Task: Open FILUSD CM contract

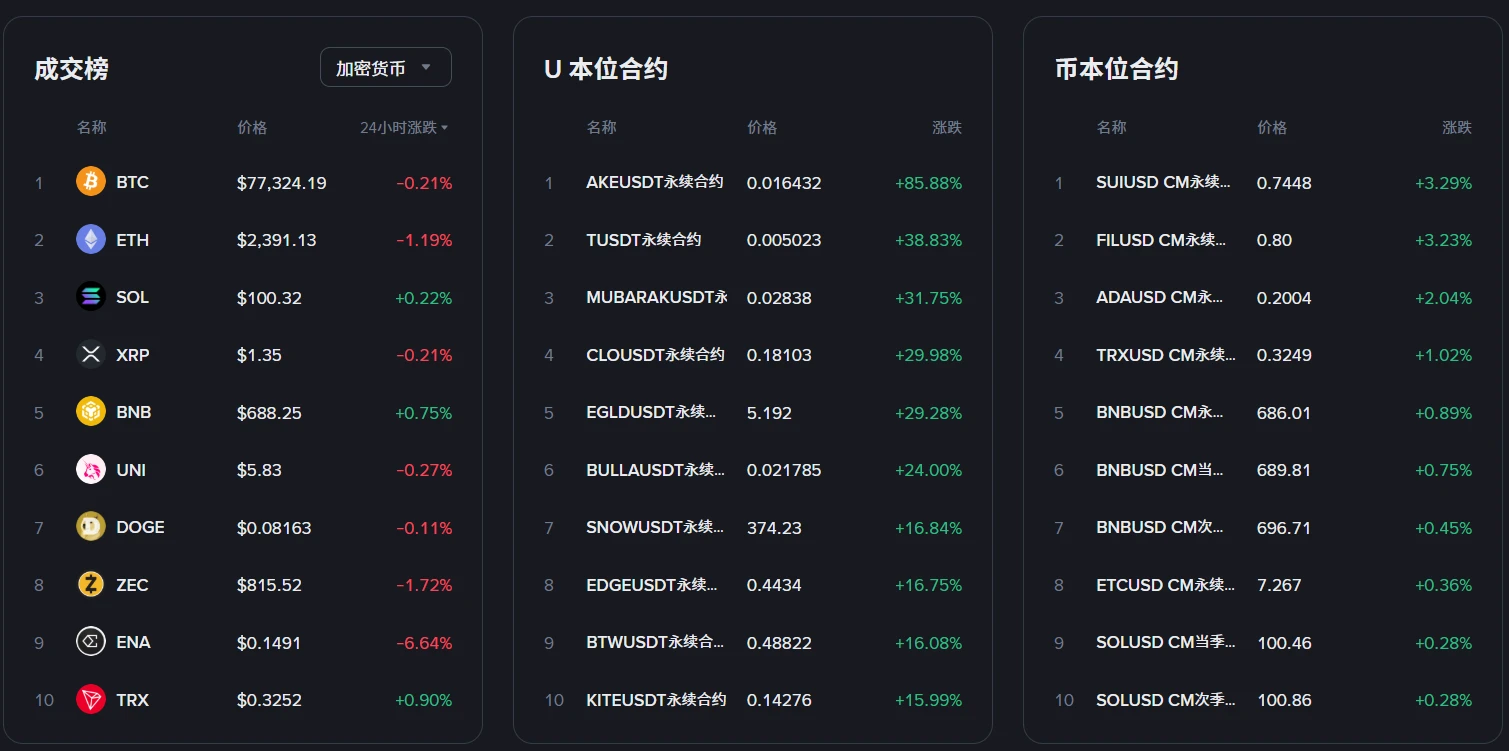Action: click(1160, 240)
